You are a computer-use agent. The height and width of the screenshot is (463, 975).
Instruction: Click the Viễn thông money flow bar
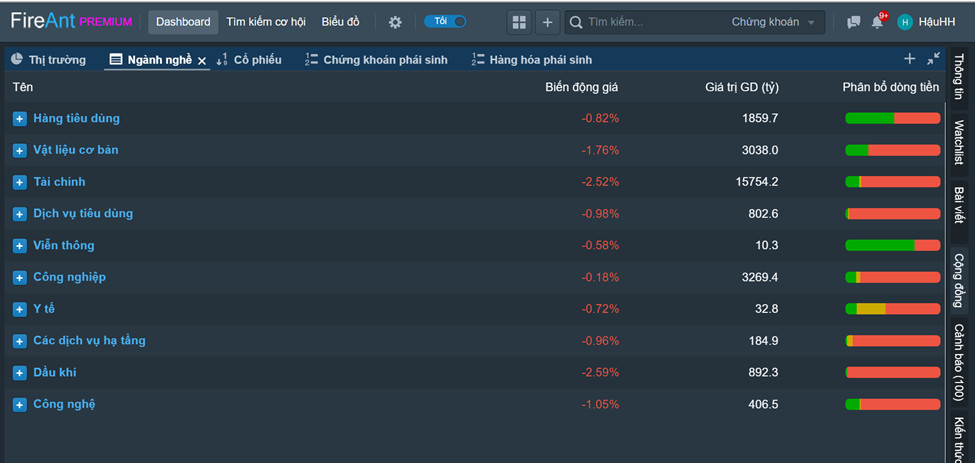(892, 246)
